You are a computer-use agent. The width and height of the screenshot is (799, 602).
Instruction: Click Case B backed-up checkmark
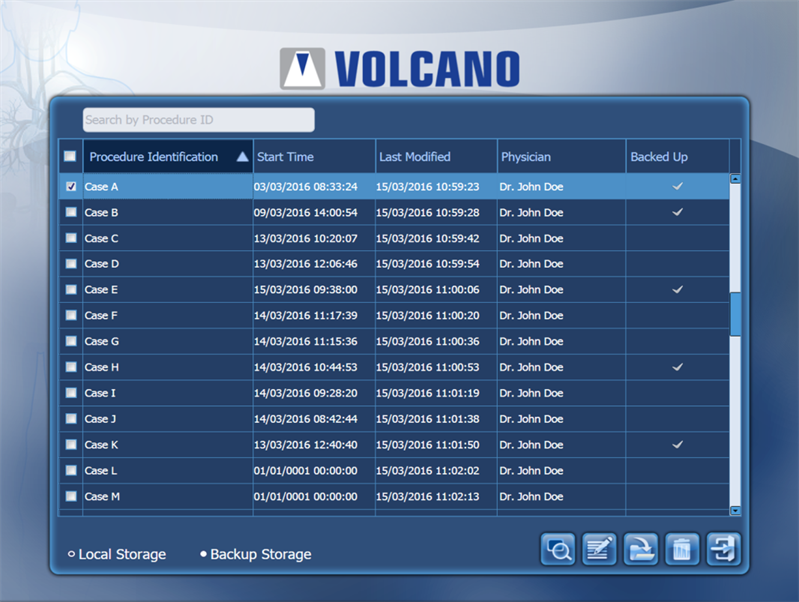coord(677,212)
